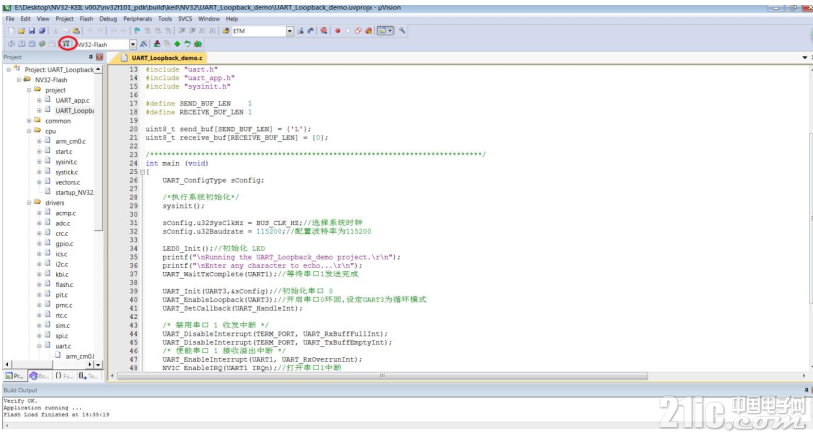Click the Save All toolbar icon
This screenshot has height=438, width=813.
[x=43, y=31]
